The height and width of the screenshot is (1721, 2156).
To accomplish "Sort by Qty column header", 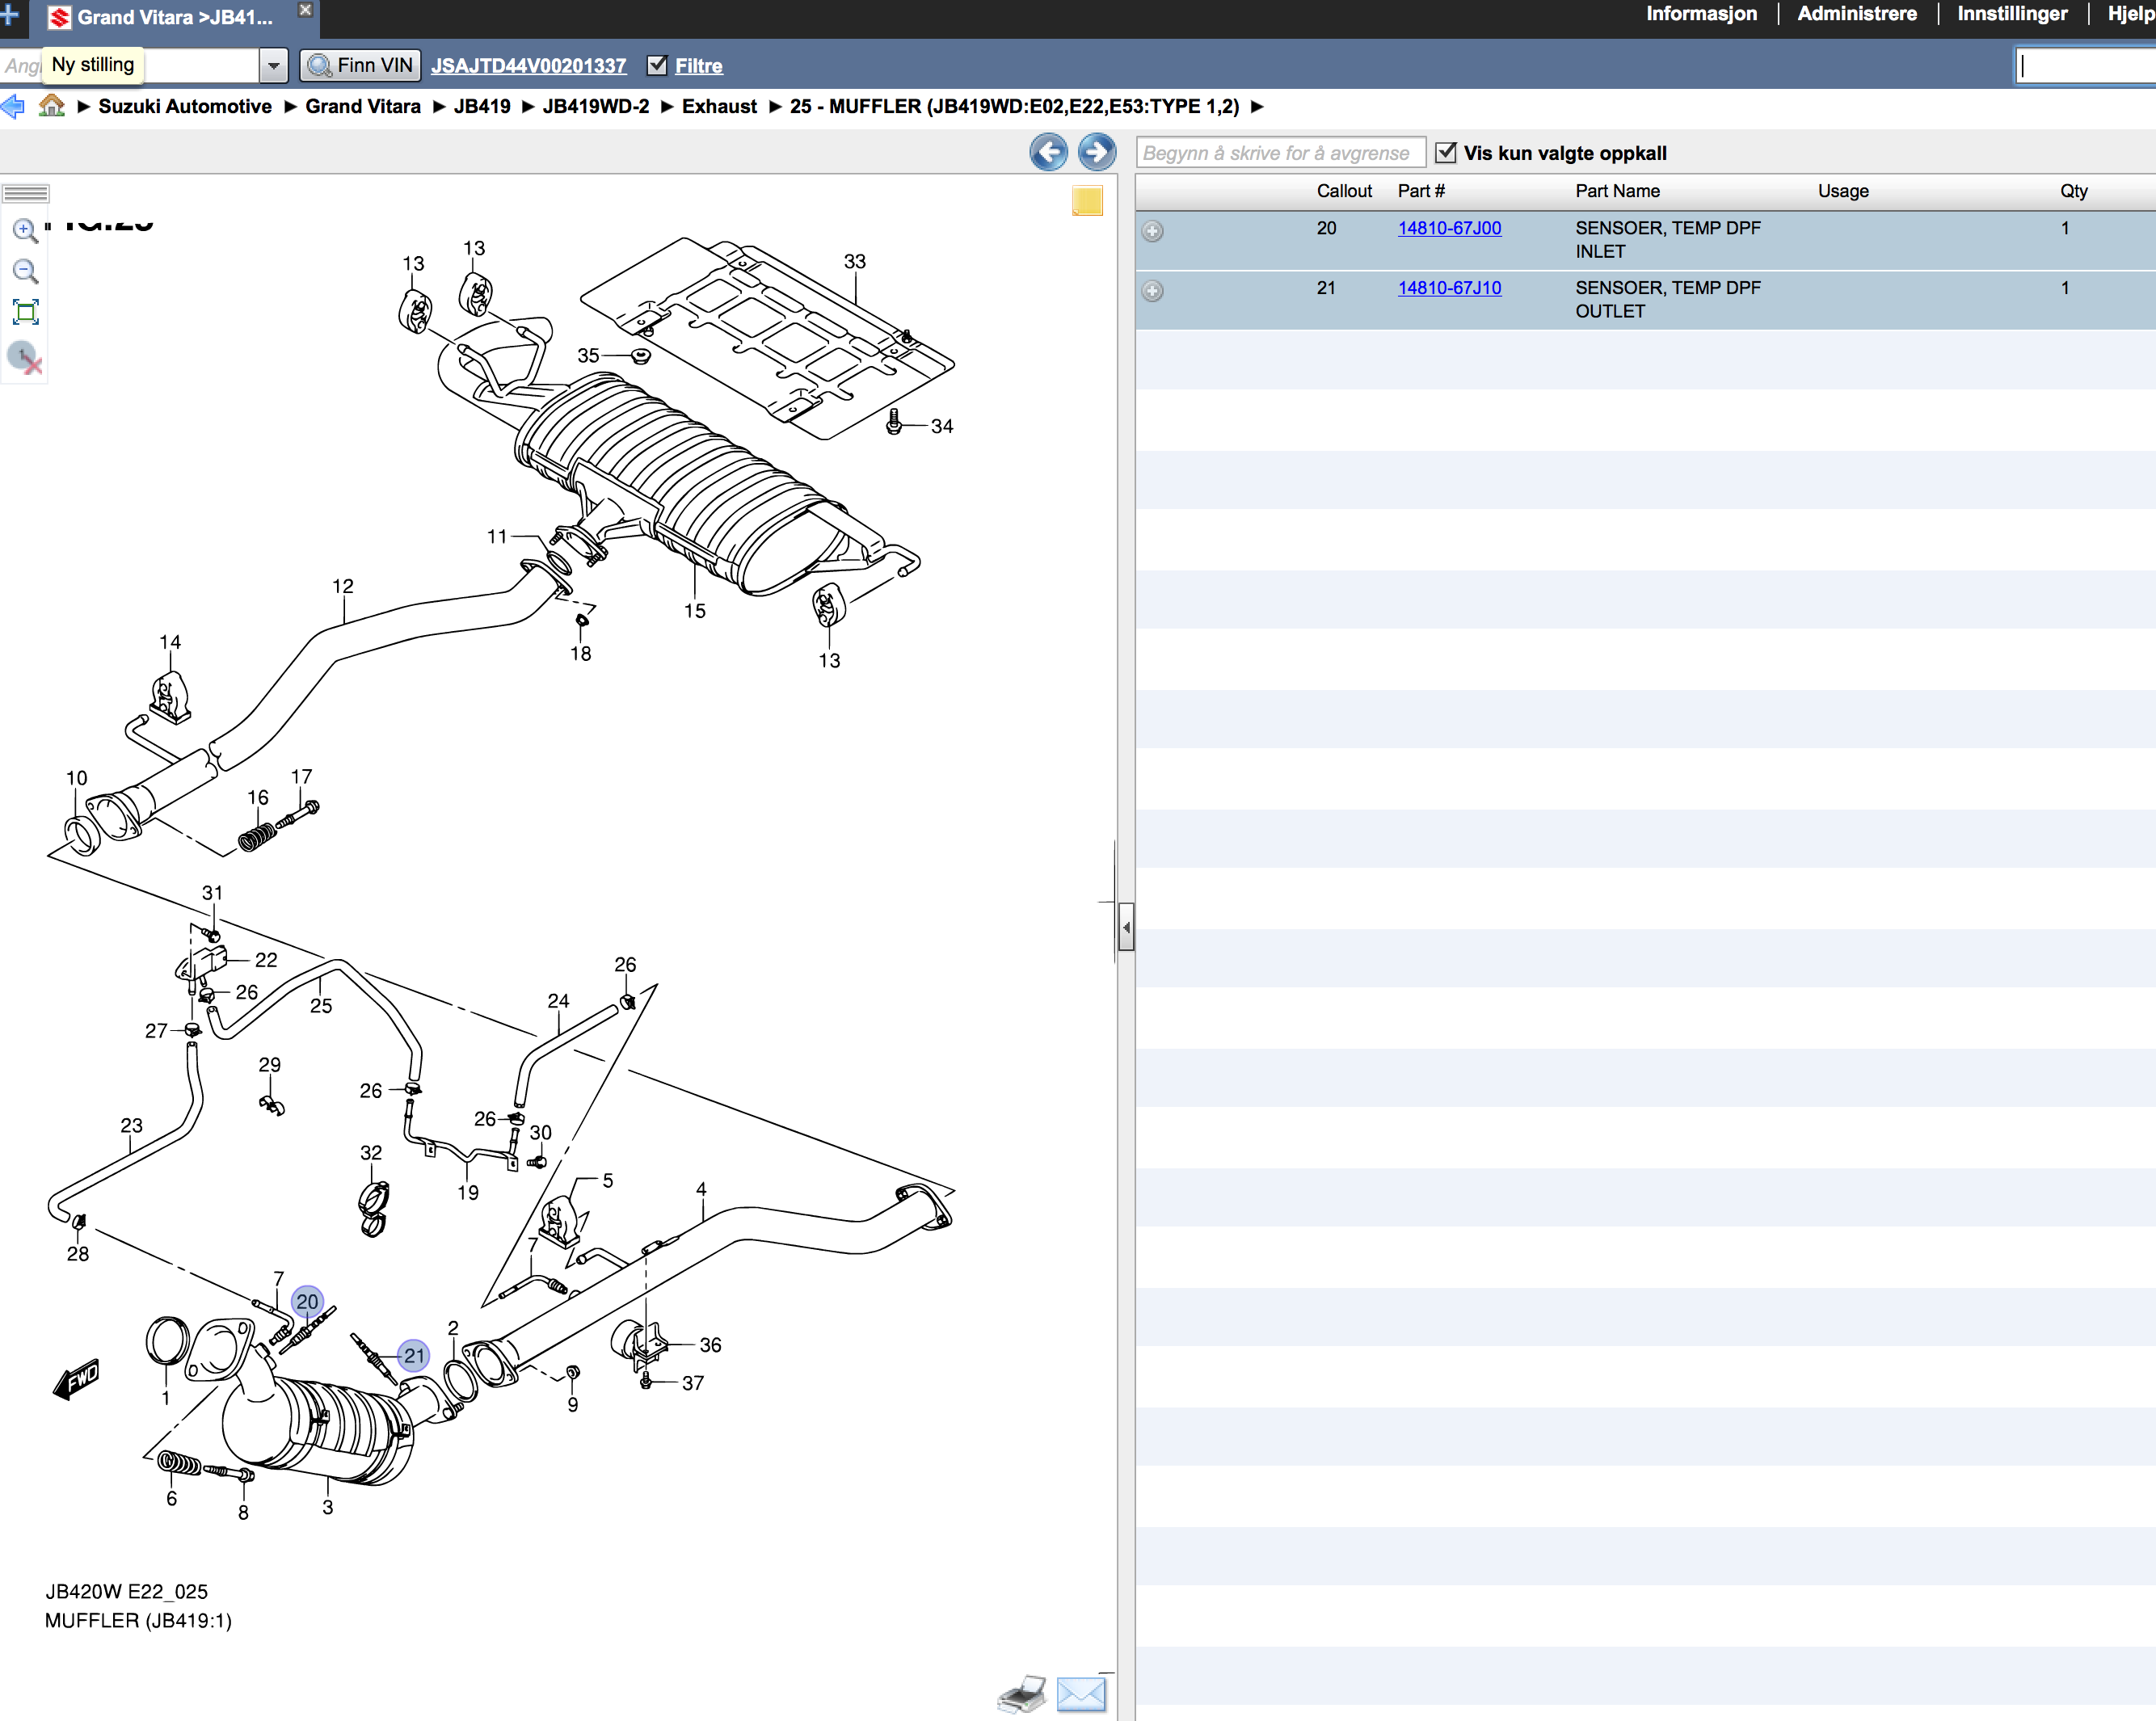I will point(2073,191).
